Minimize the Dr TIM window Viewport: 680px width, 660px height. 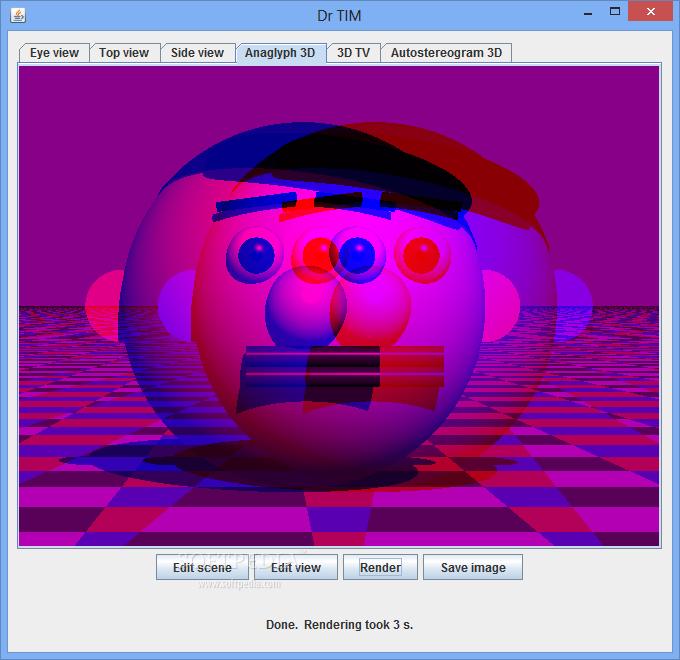pos(588,13)
